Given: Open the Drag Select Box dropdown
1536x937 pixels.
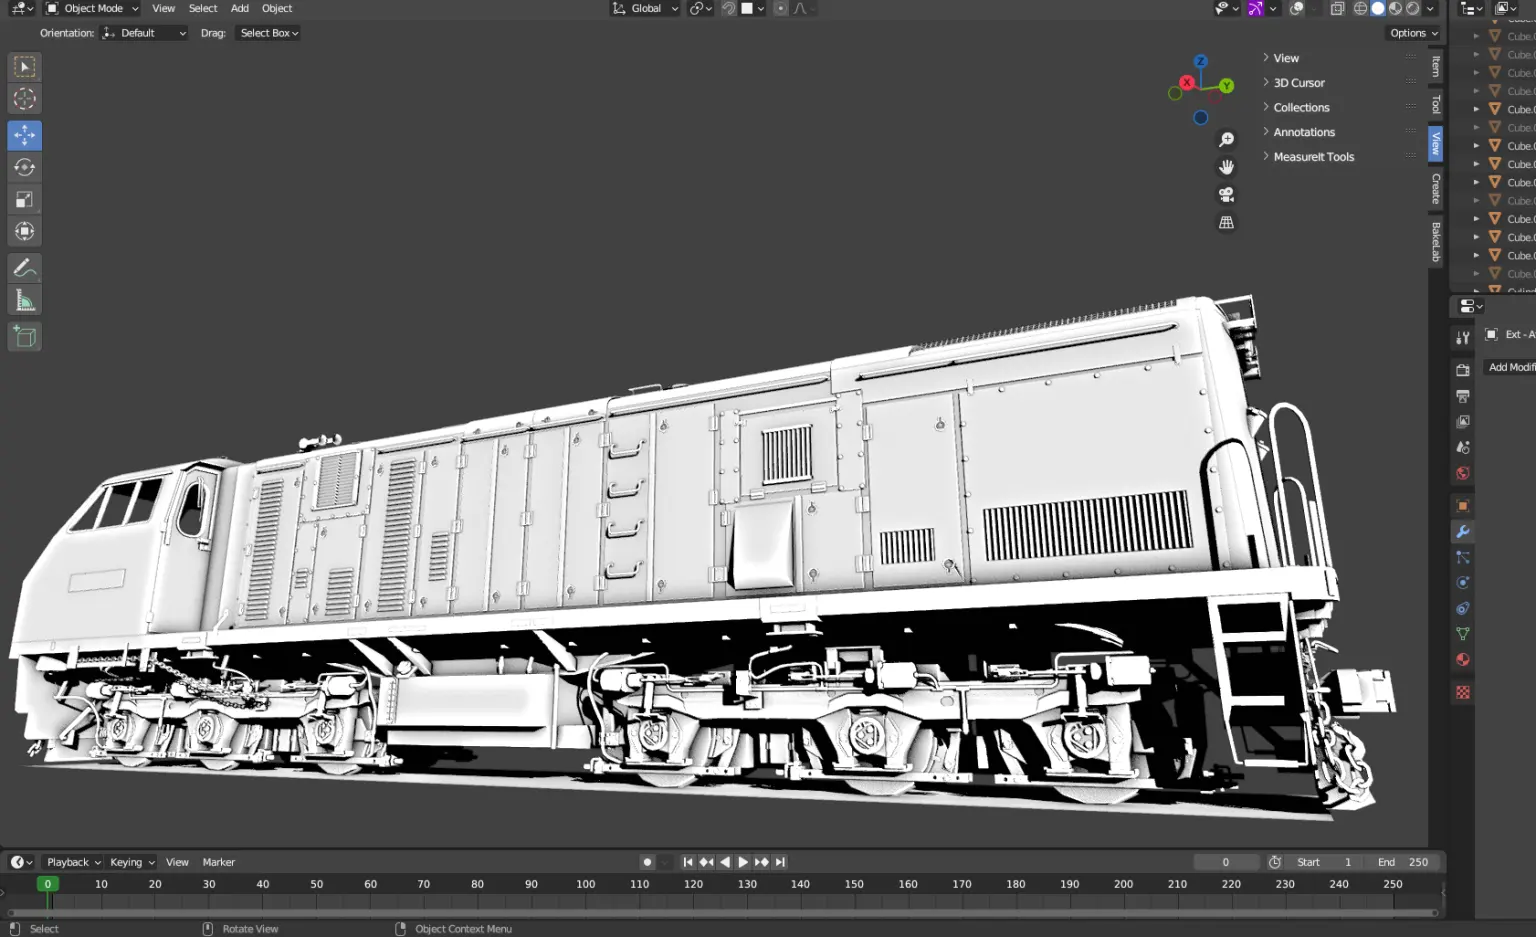Looking at the screenshot, I should pos(269,33).
